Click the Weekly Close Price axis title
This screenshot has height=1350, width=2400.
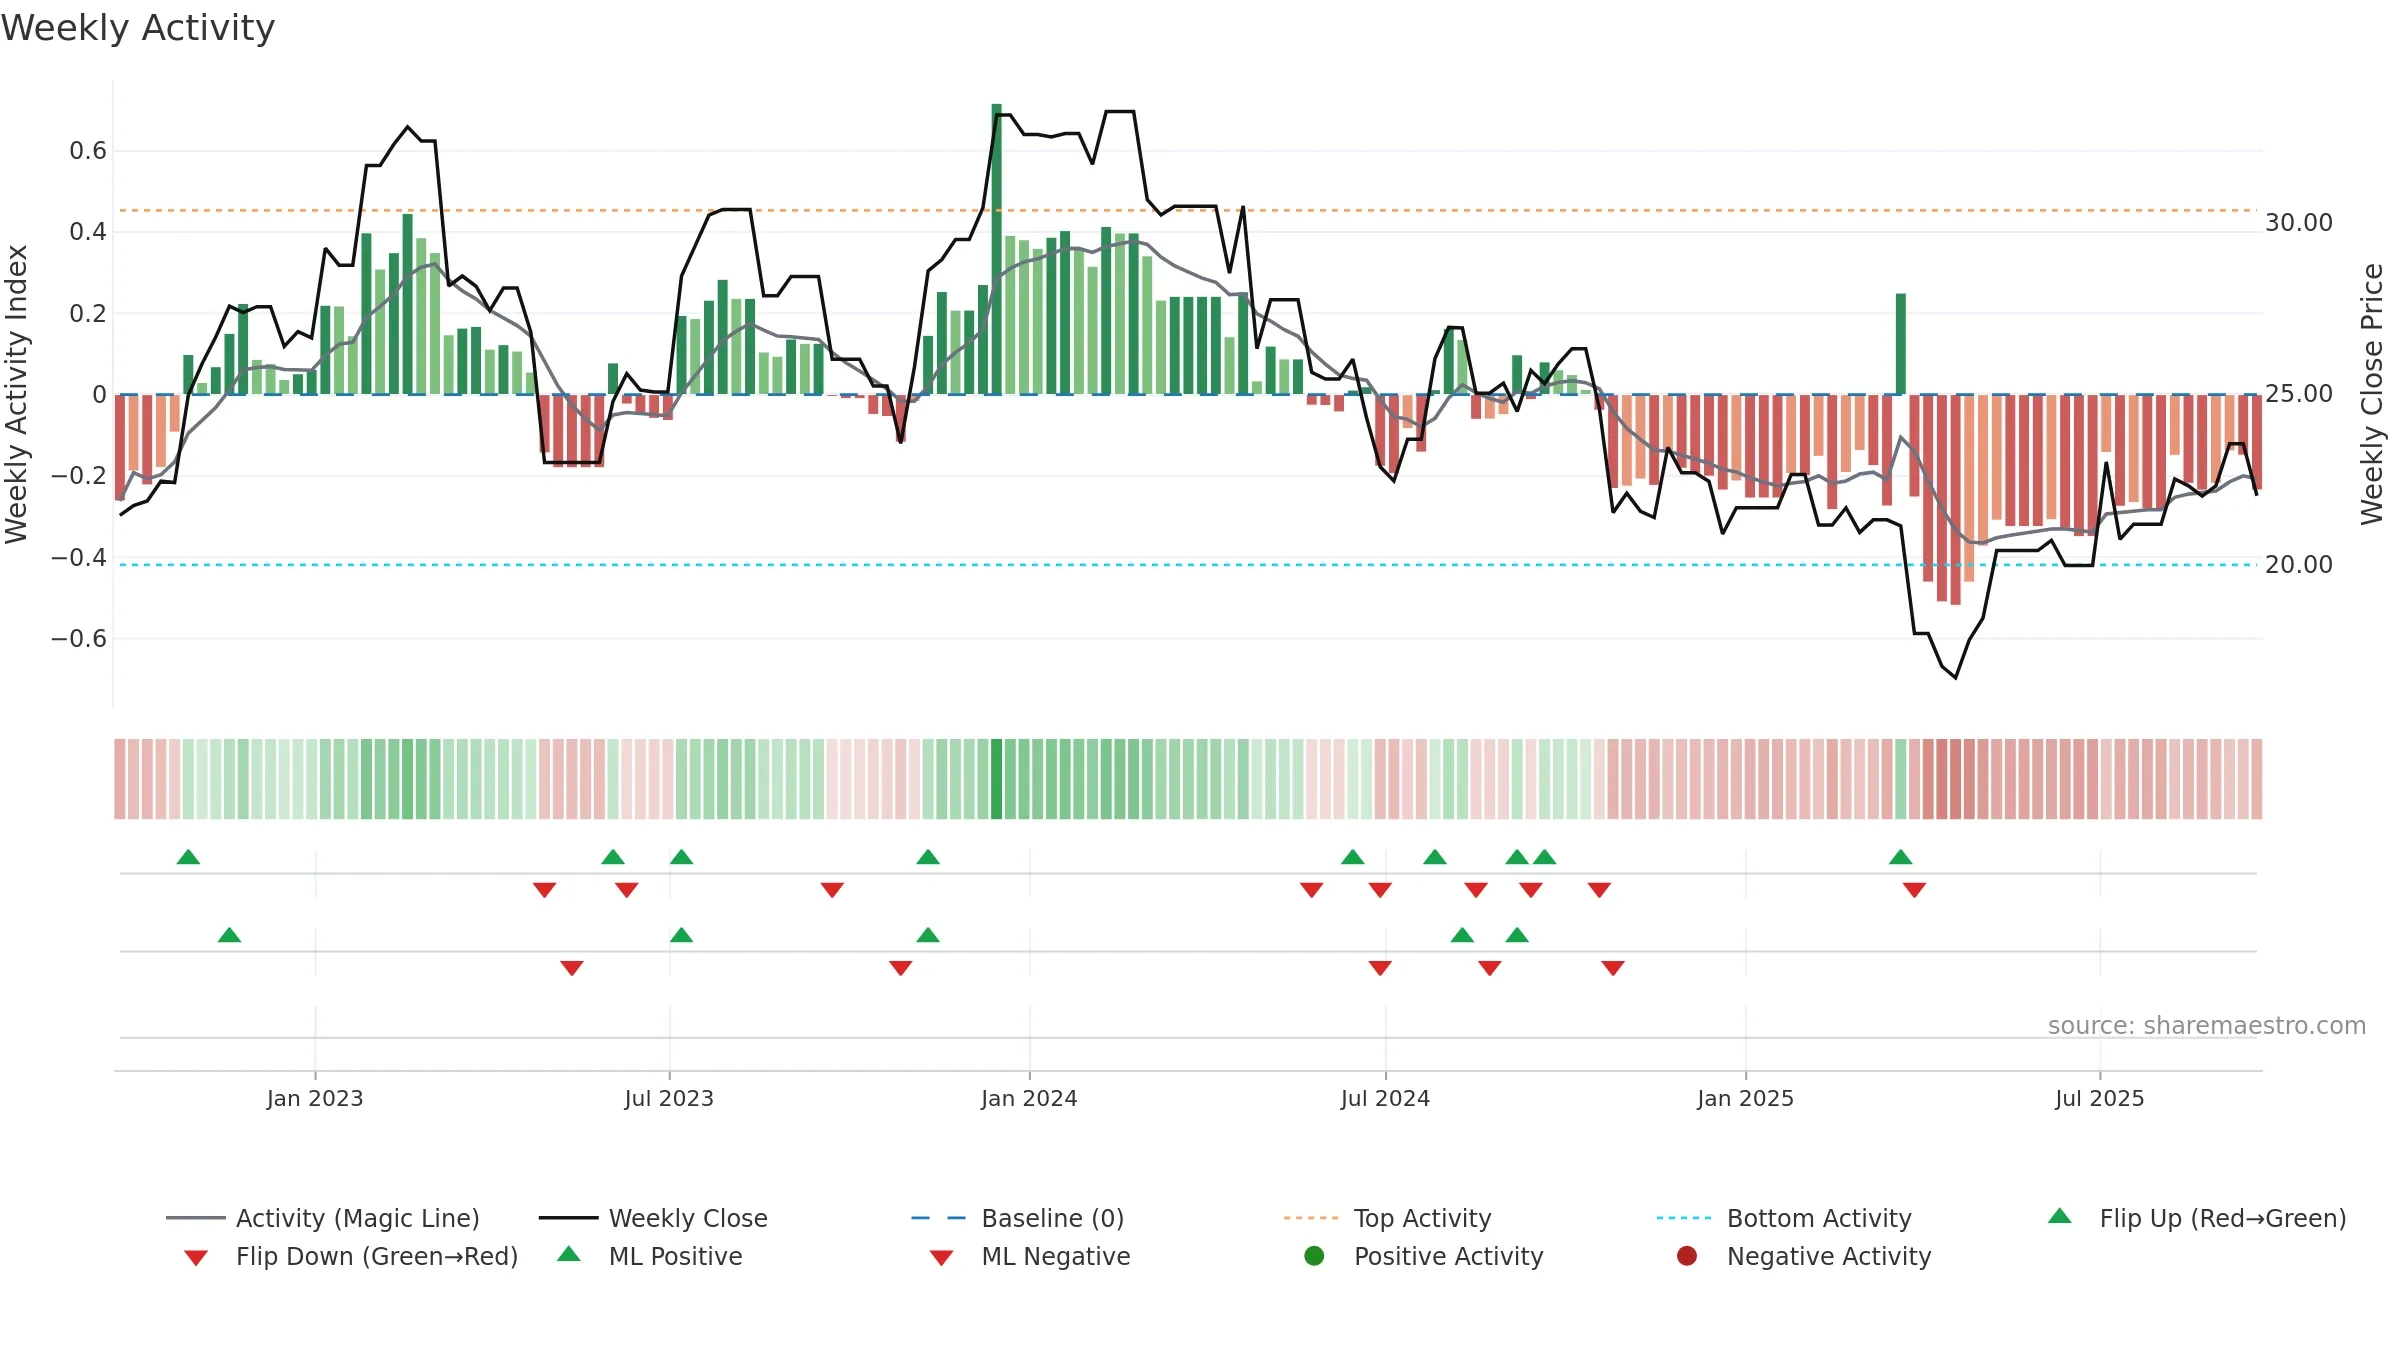click(x=2372, y=395)
